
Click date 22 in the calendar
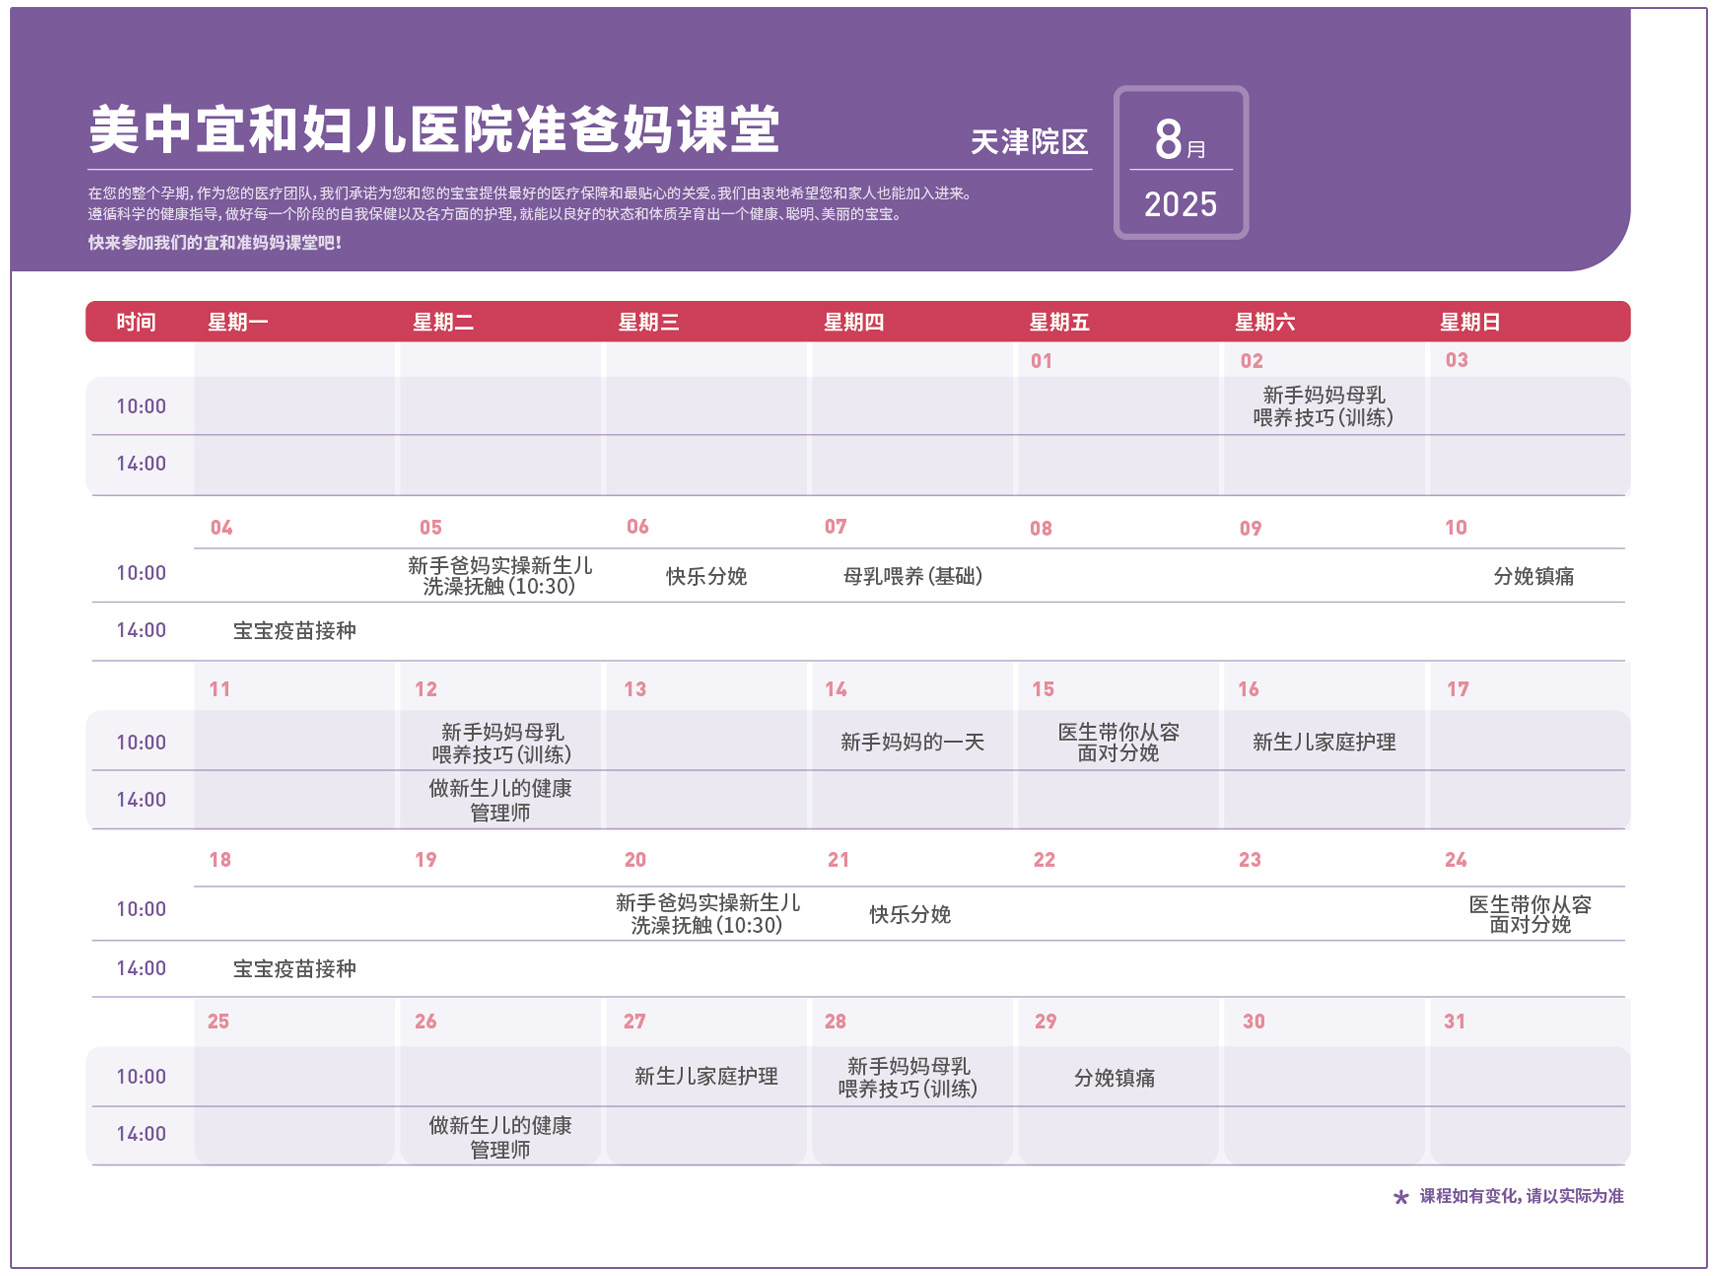(x=1044, y=860)
